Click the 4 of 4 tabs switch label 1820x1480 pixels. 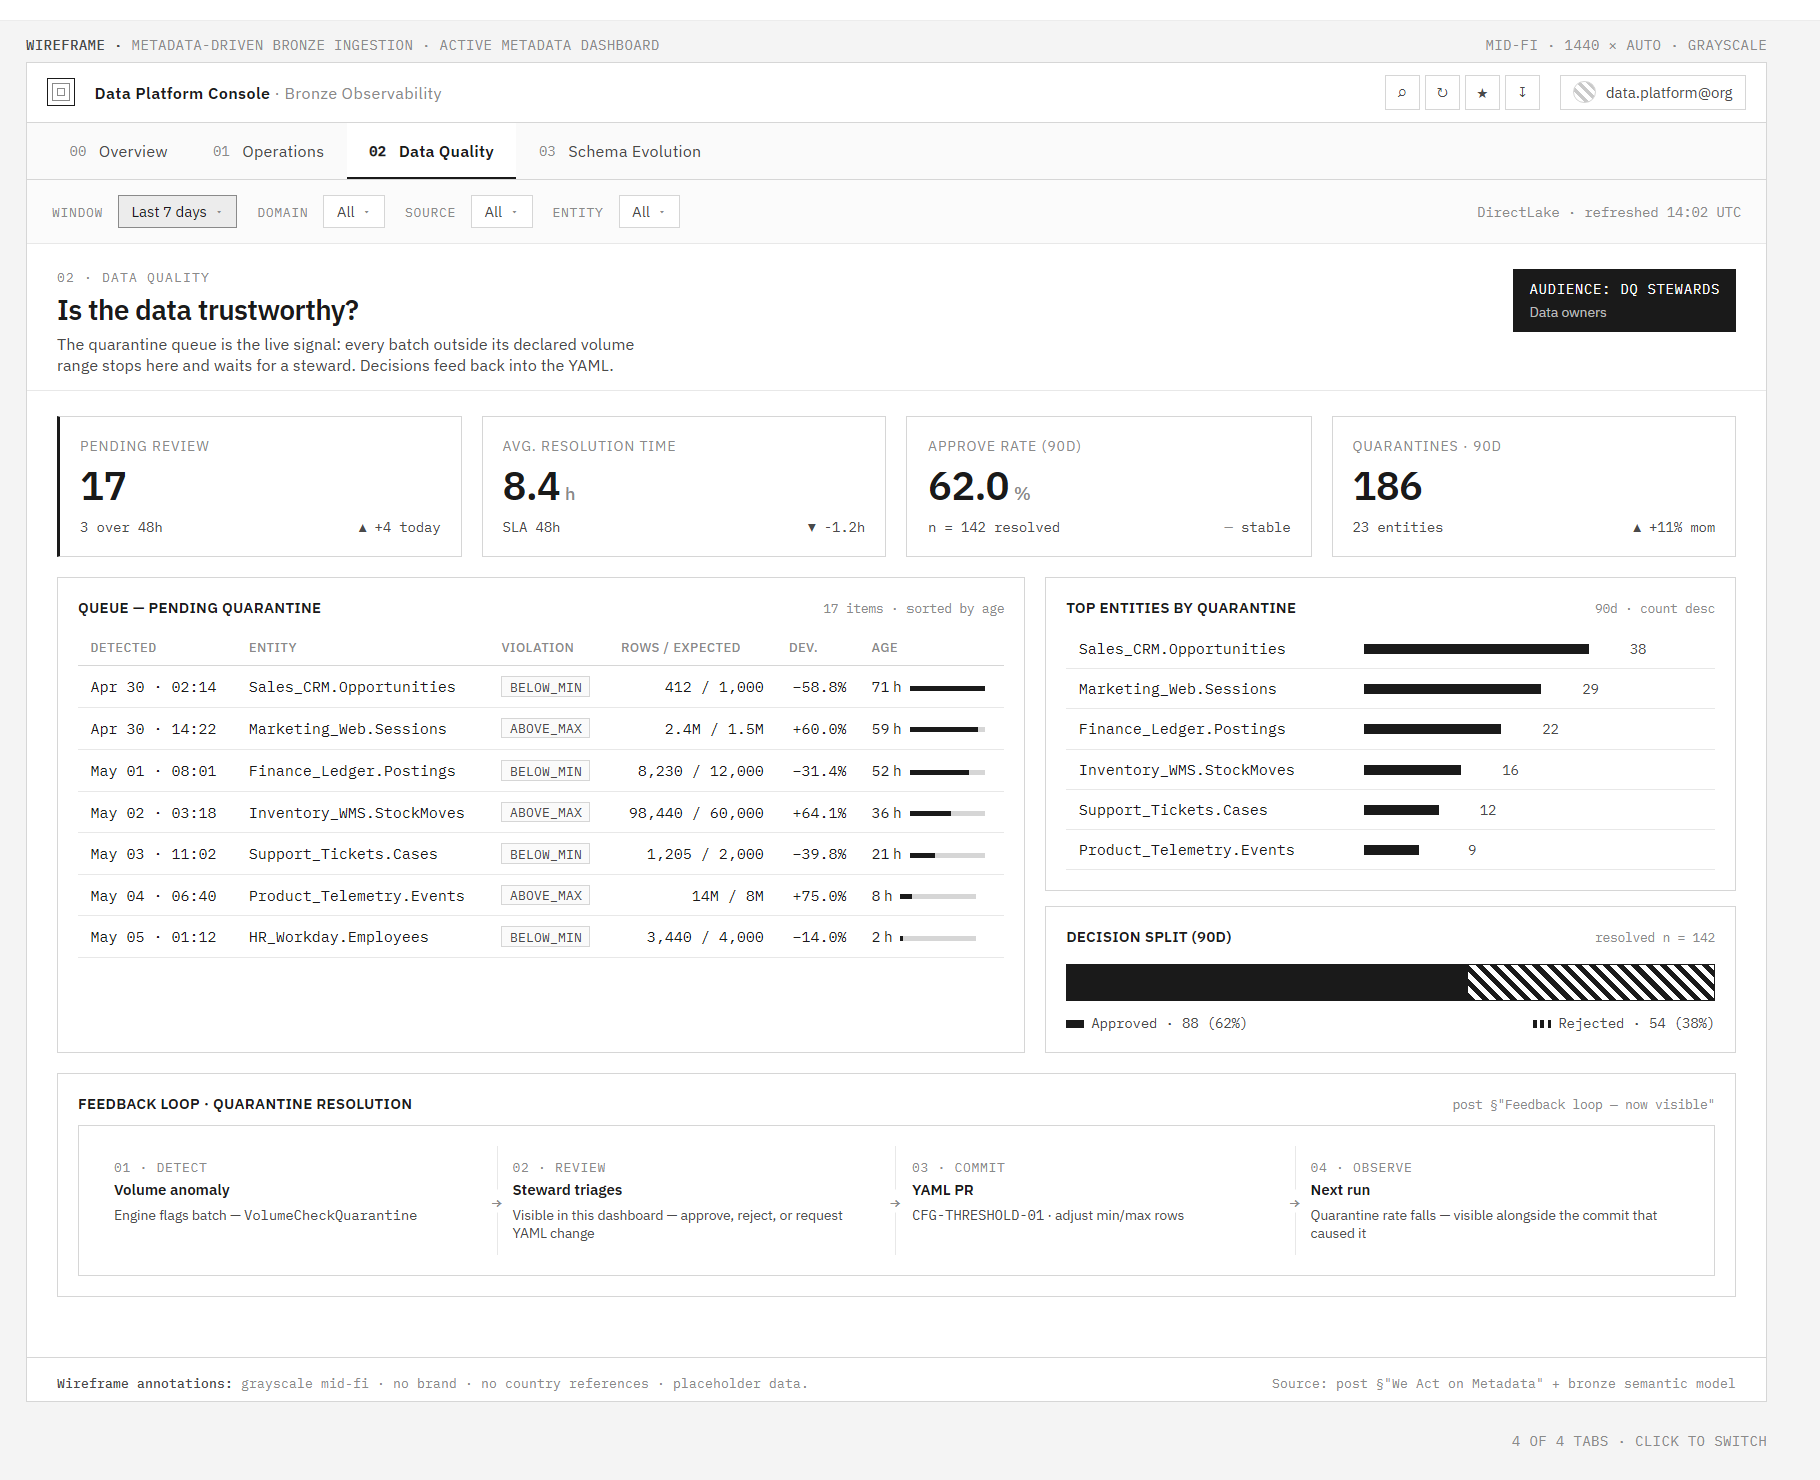tap(1639, 1441)
